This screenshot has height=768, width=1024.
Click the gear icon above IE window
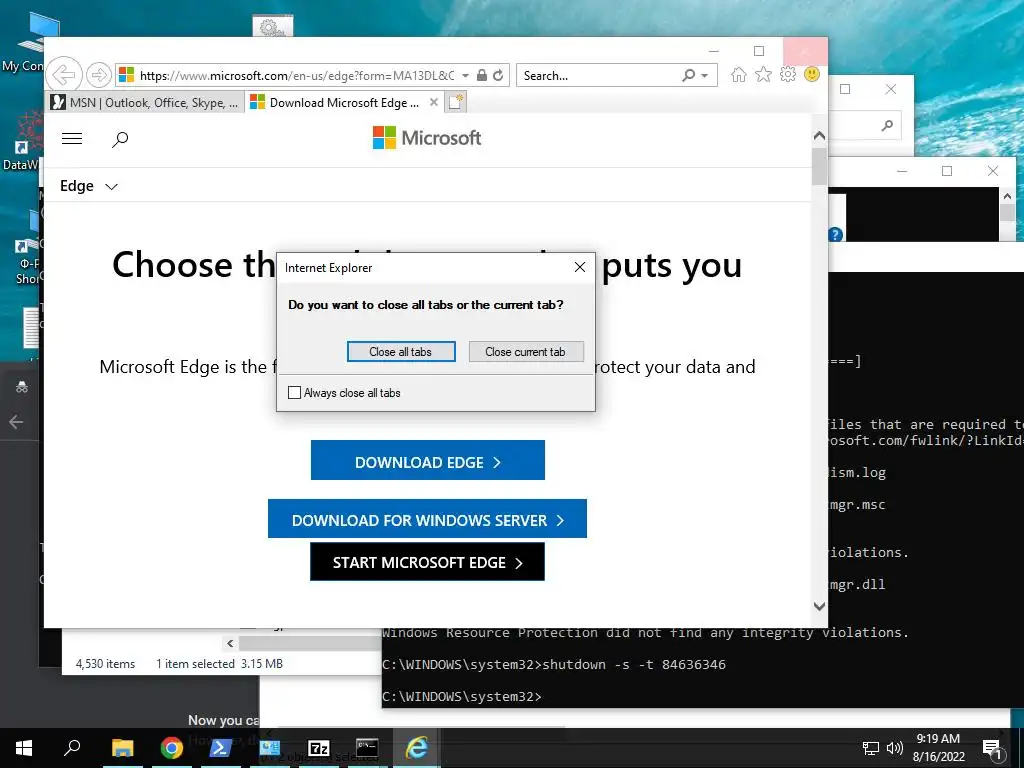click(272, 27)
